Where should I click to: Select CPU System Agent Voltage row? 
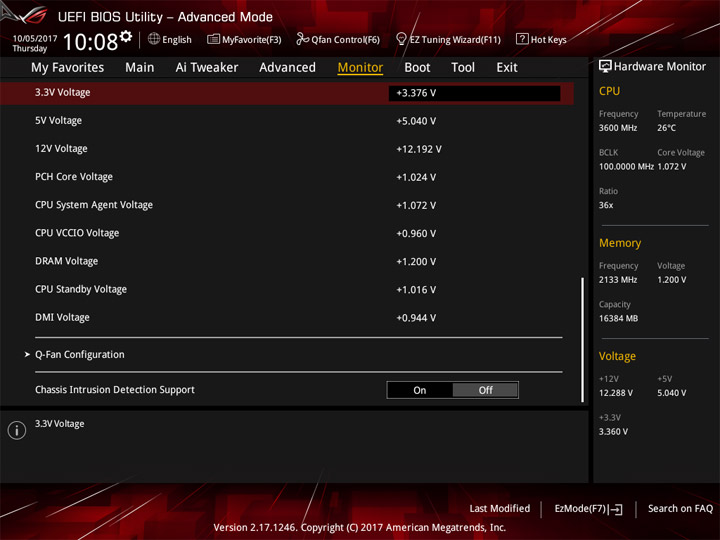point(287,205)
